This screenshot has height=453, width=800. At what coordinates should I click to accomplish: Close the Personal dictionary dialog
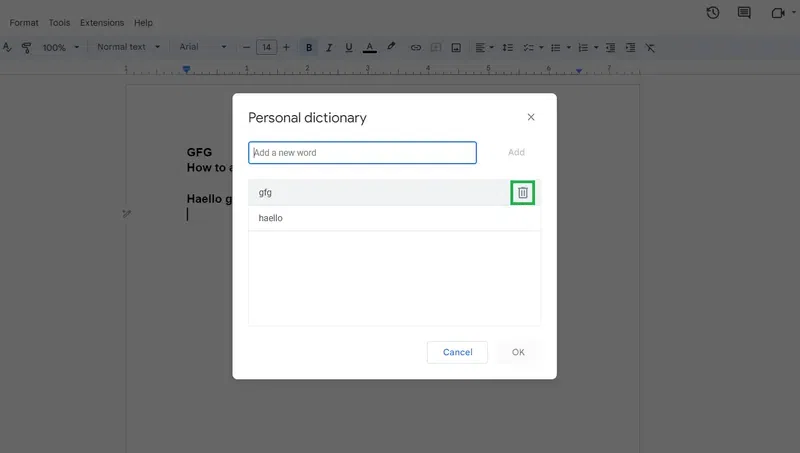531,117
